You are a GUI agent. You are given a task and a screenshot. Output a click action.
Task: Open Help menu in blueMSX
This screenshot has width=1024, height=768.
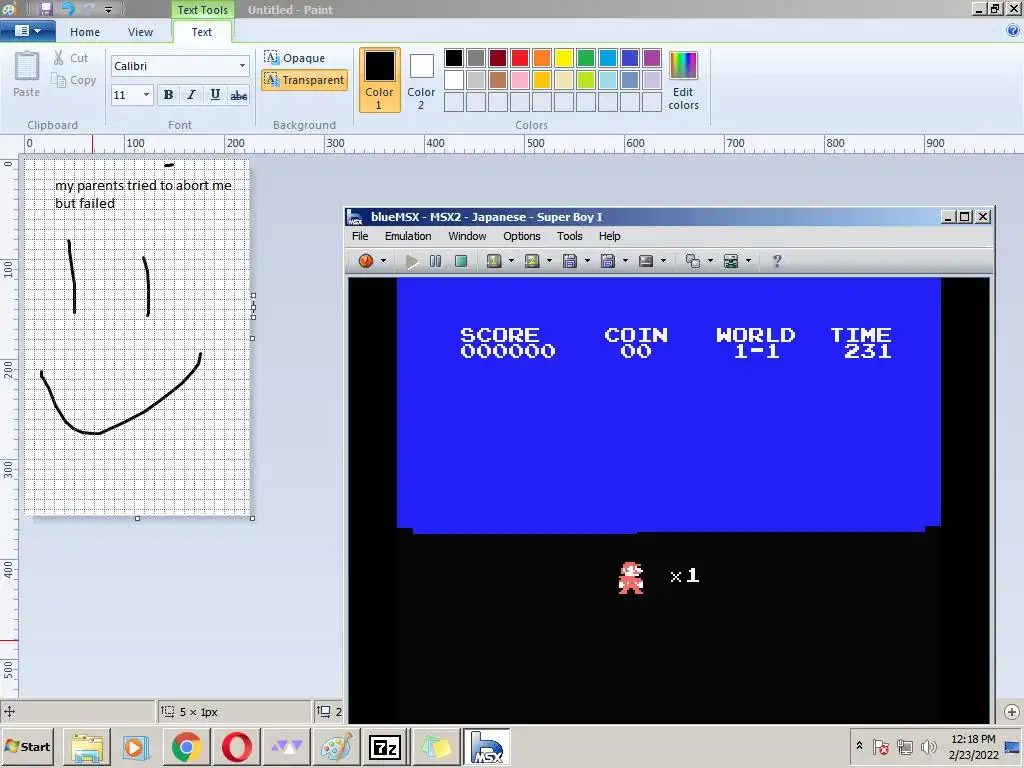click(x=609, y=236)
